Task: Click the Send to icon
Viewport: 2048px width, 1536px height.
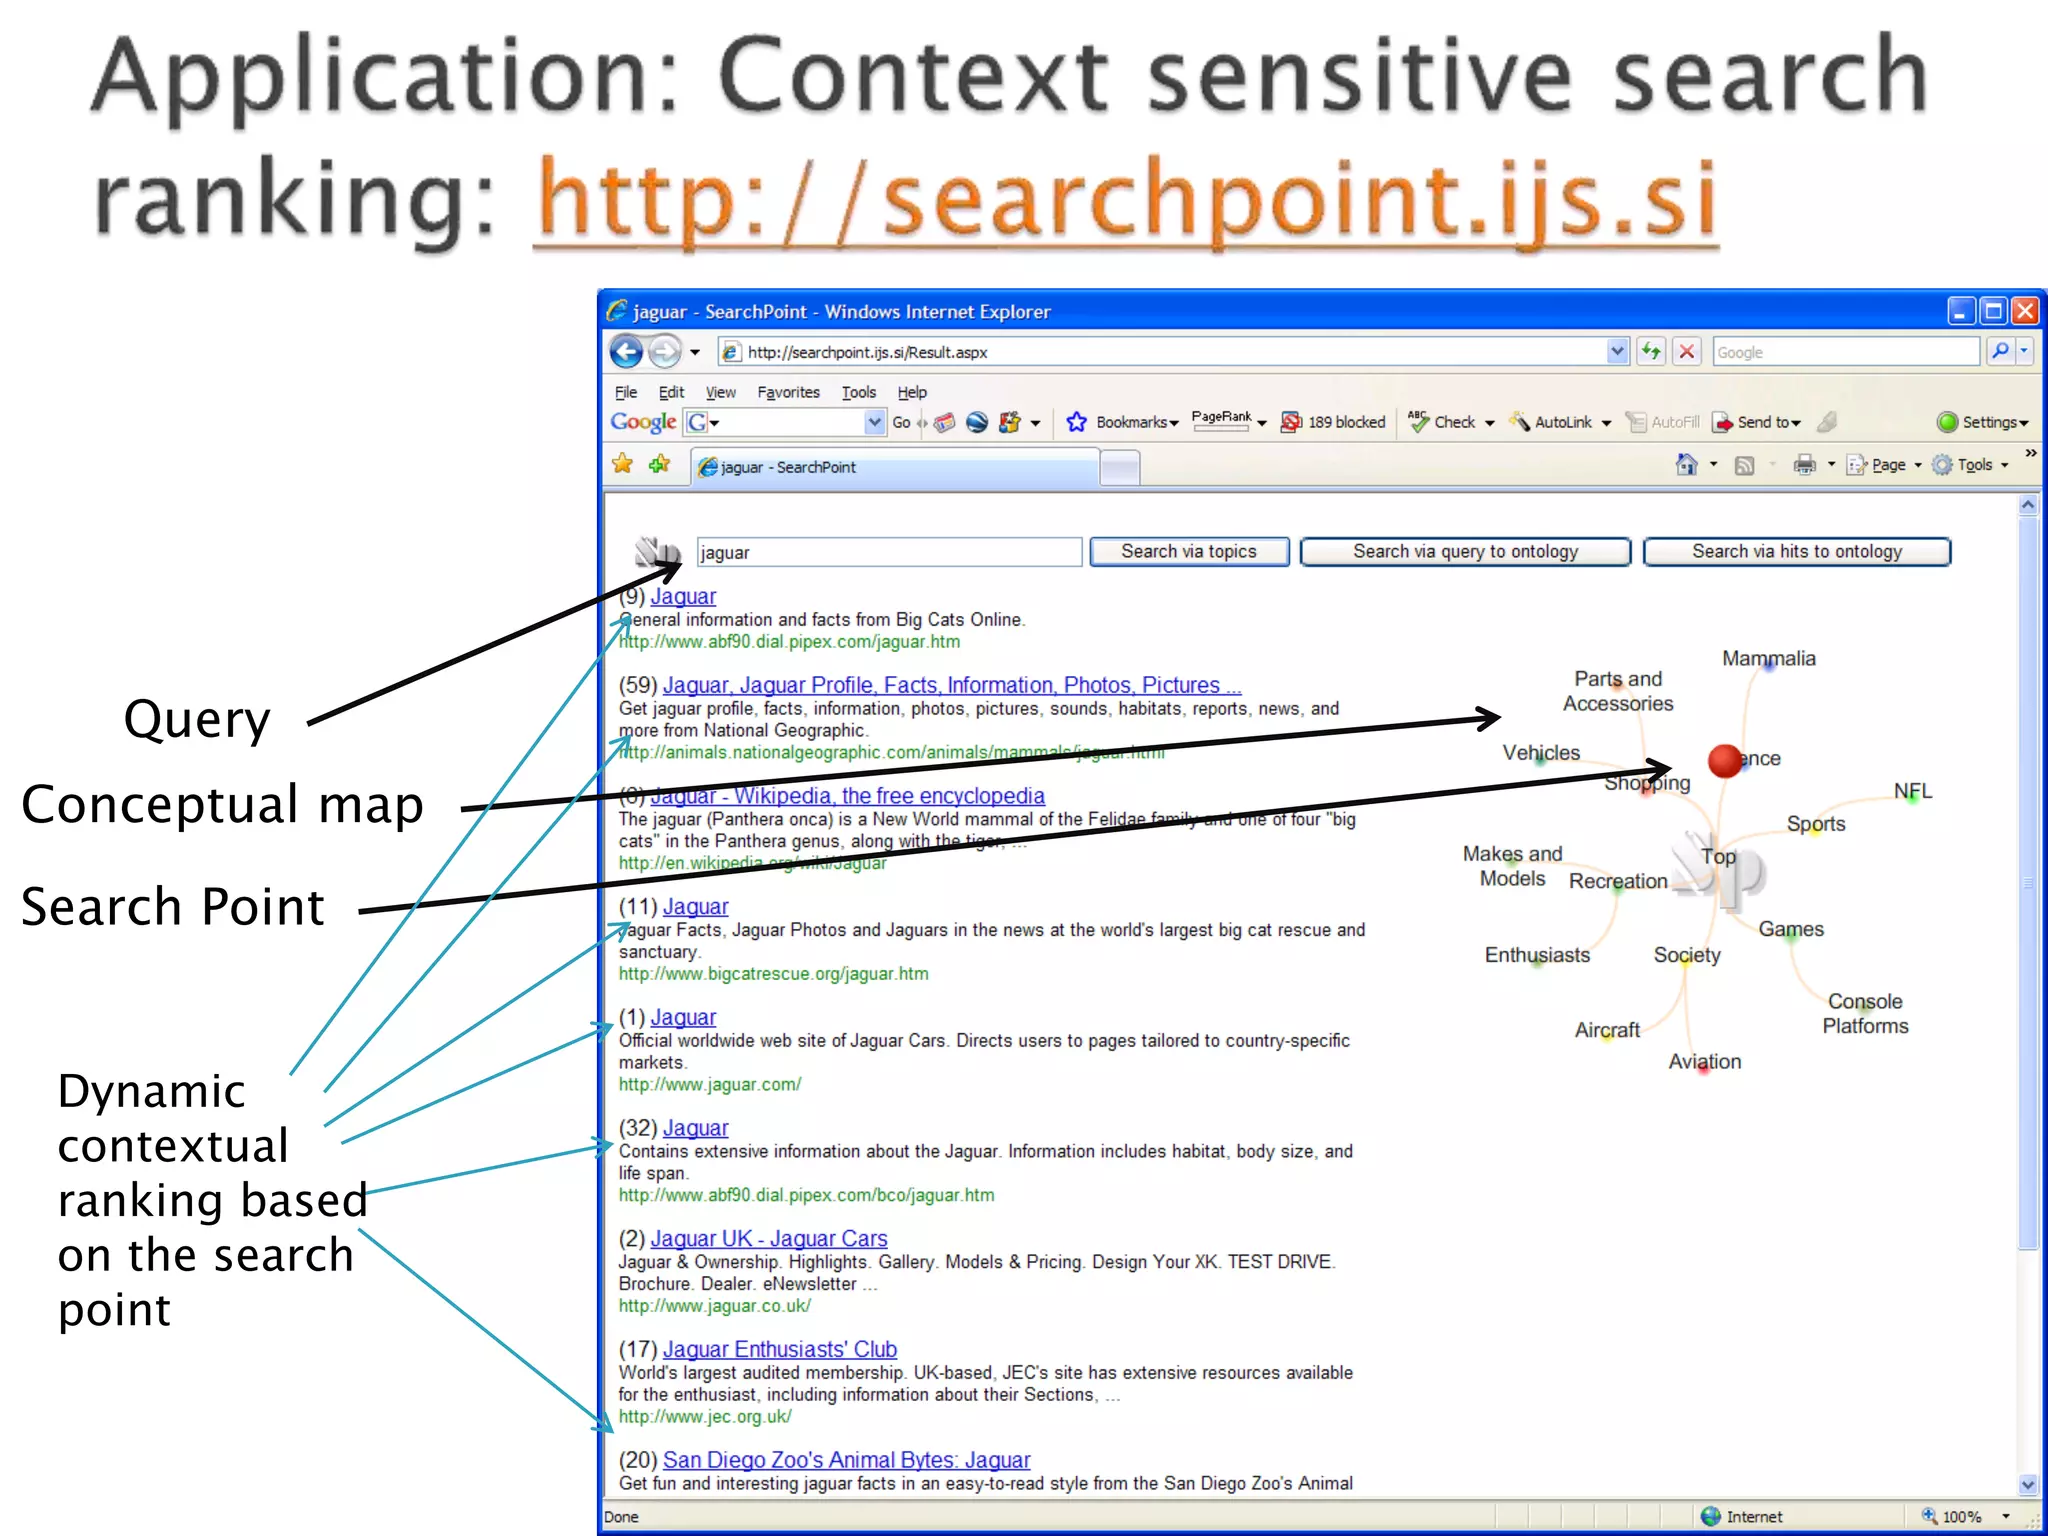Action: (x=1722, y=422)
